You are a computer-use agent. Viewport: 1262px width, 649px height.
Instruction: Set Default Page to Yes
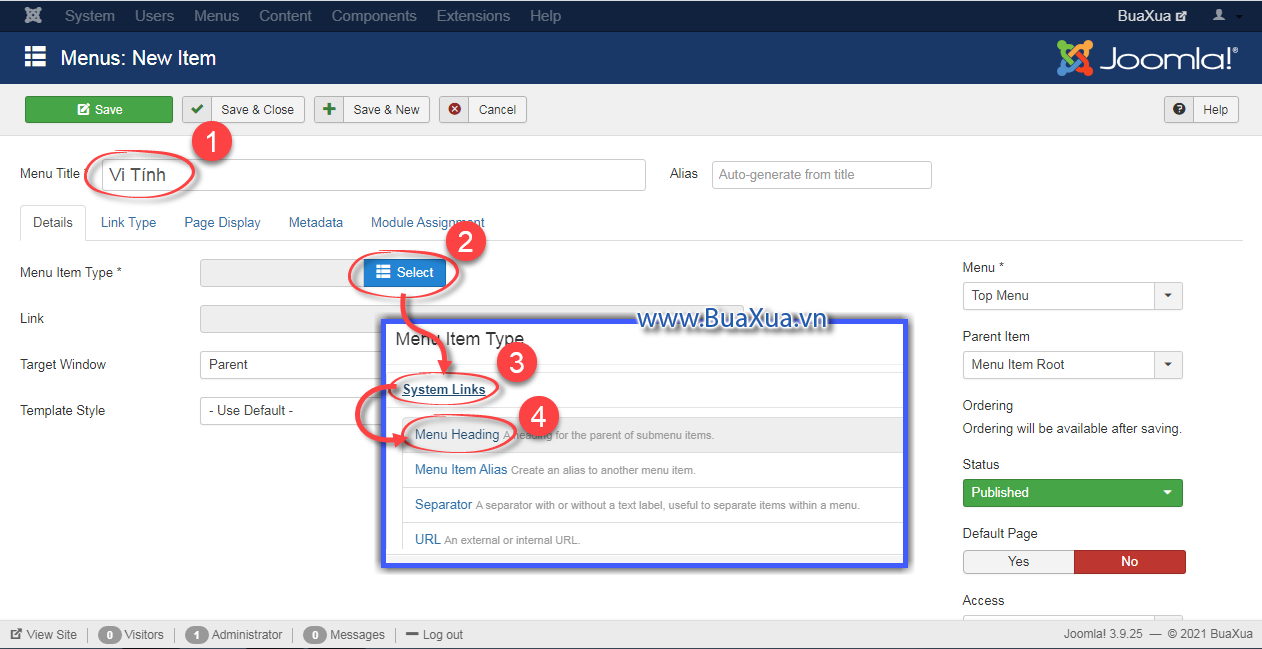1018,562
